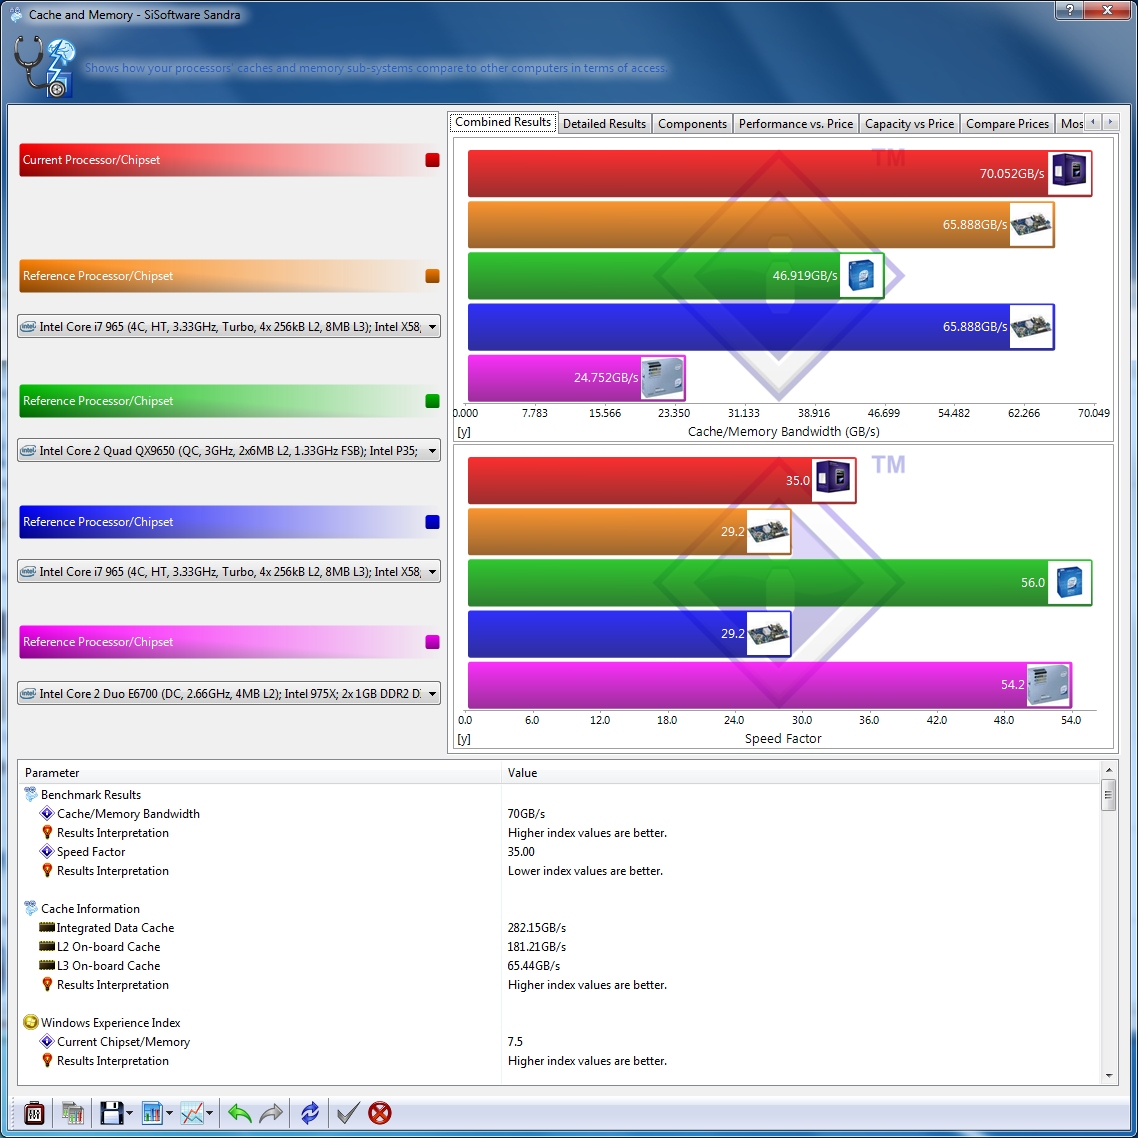Open the Capacity vs Price tab
1138x1138 pixels.
(x=909, y=123)
